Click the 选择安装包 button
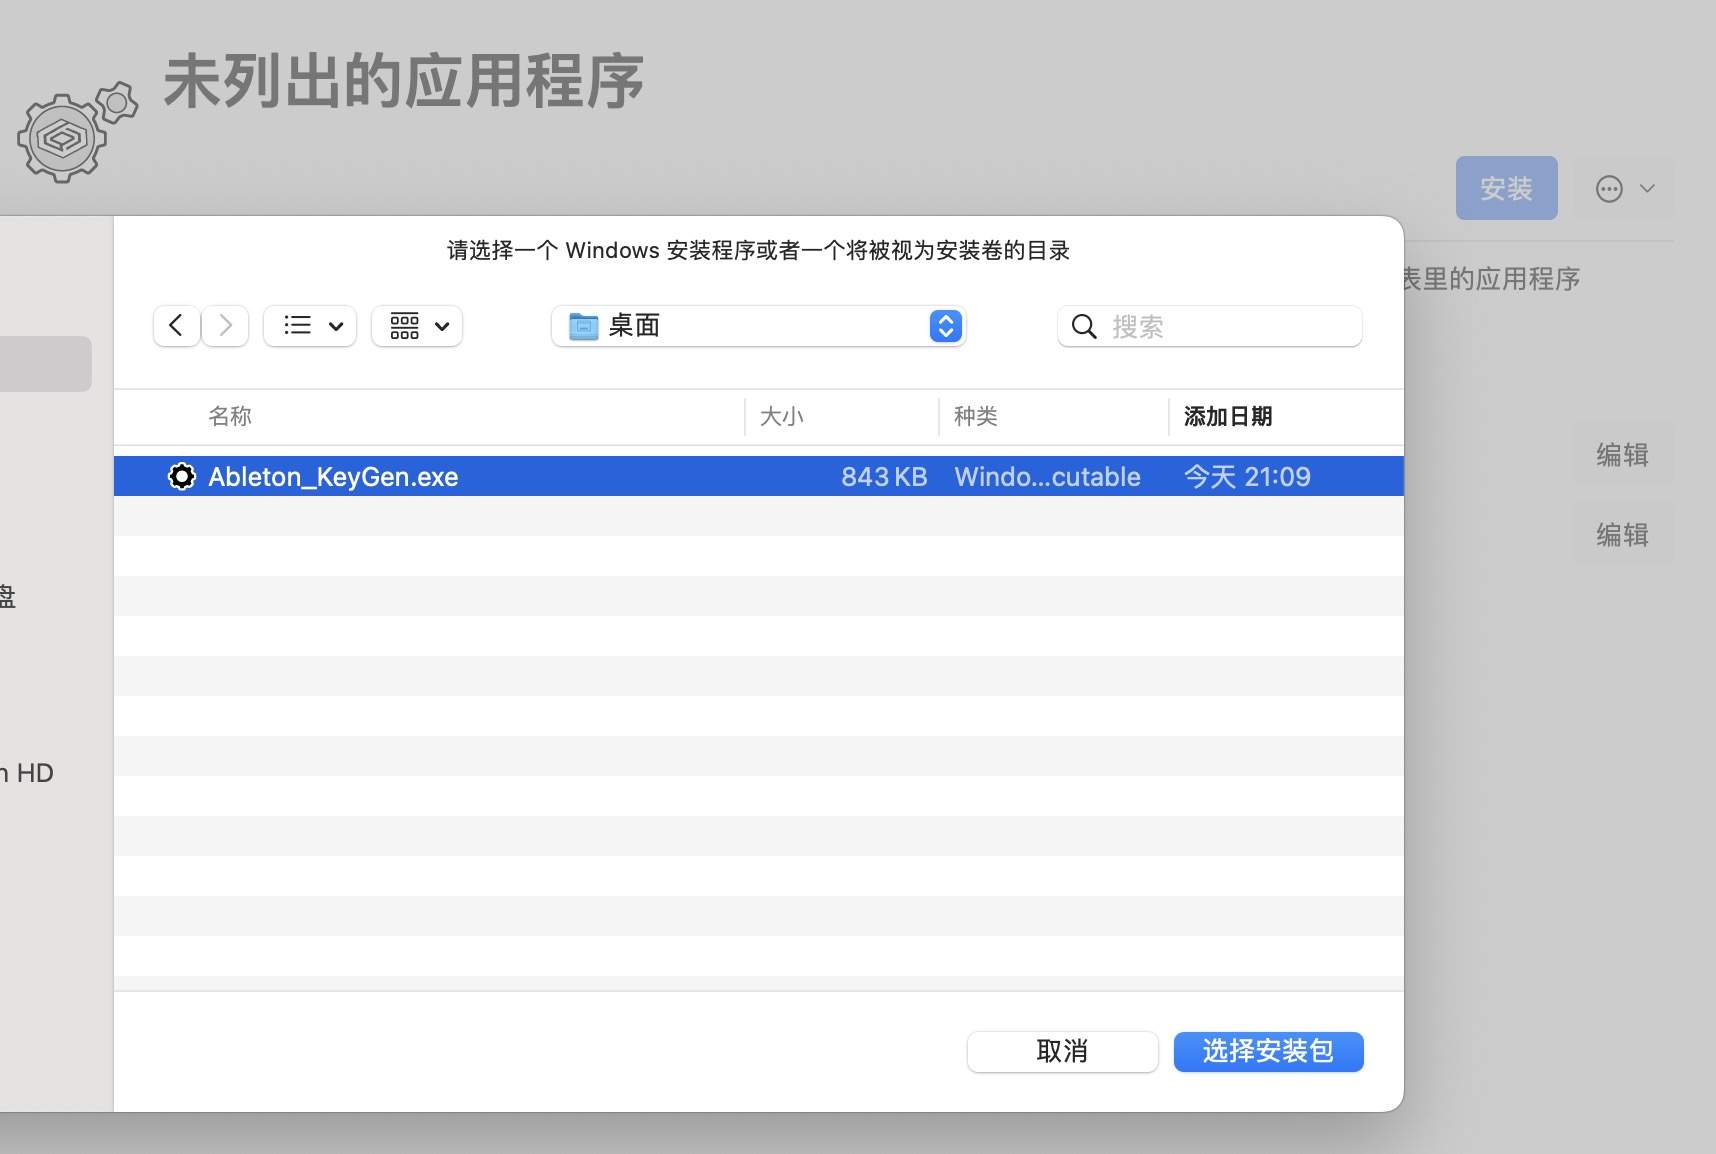Image resolution: width=1716 pixels, height=1154 pixels. point(1268,1052)
